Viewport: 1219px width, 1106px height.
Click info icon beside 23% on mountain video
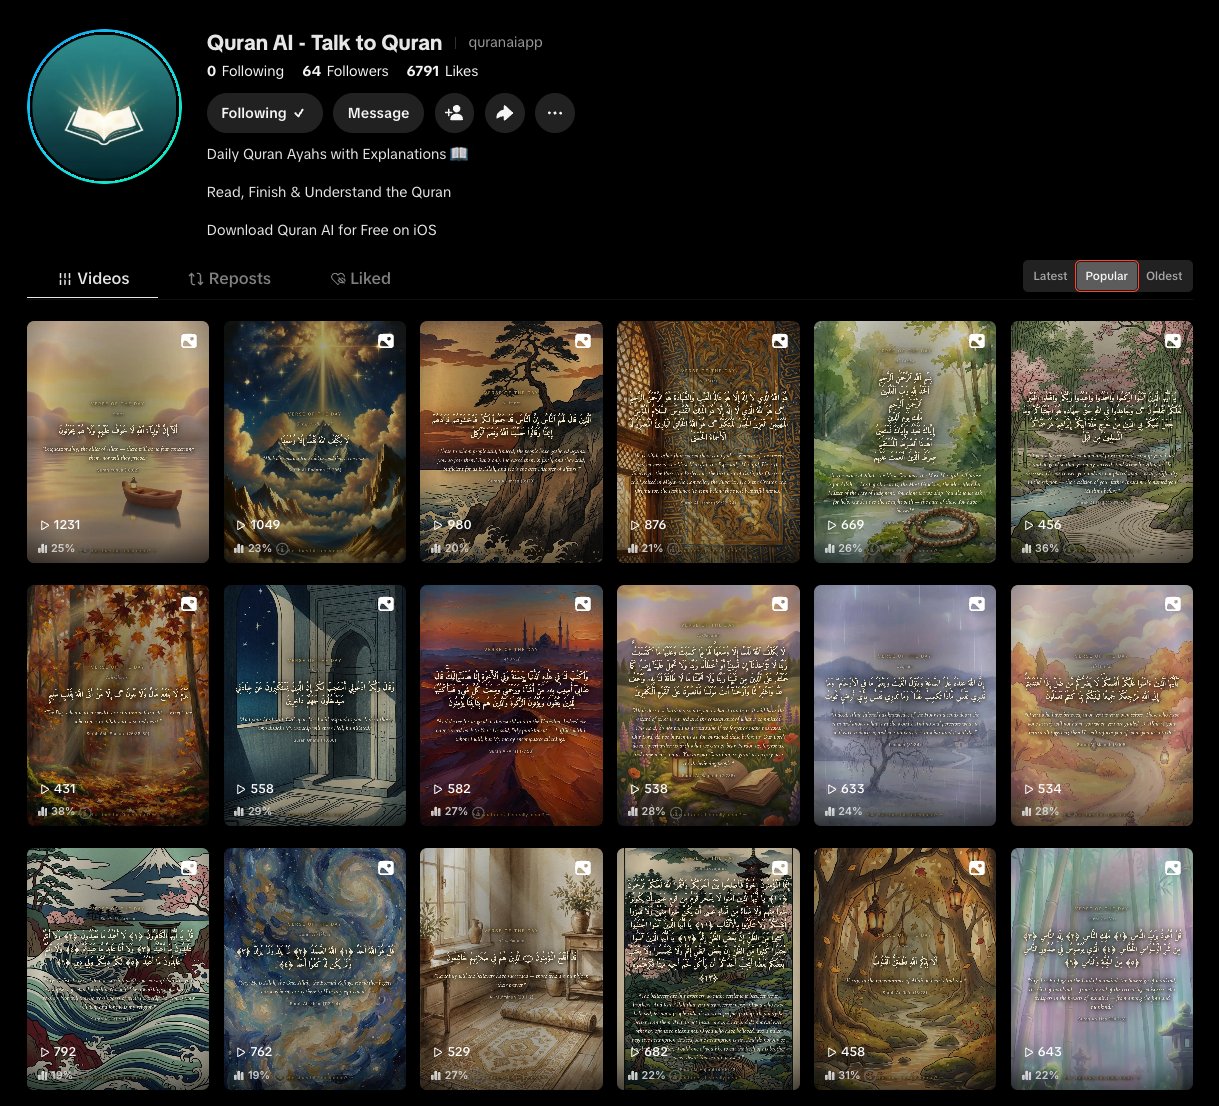click(282, 549)
